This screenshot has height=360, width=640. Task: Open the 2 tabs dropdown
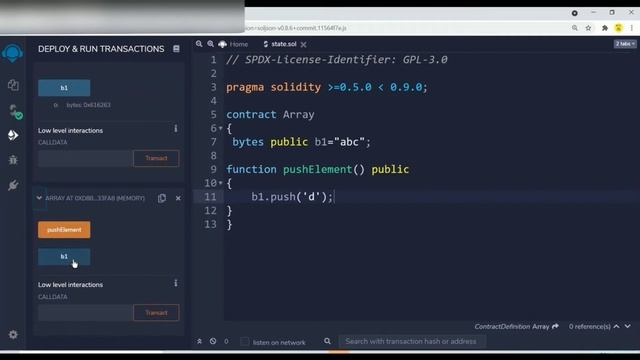(625, 44)
